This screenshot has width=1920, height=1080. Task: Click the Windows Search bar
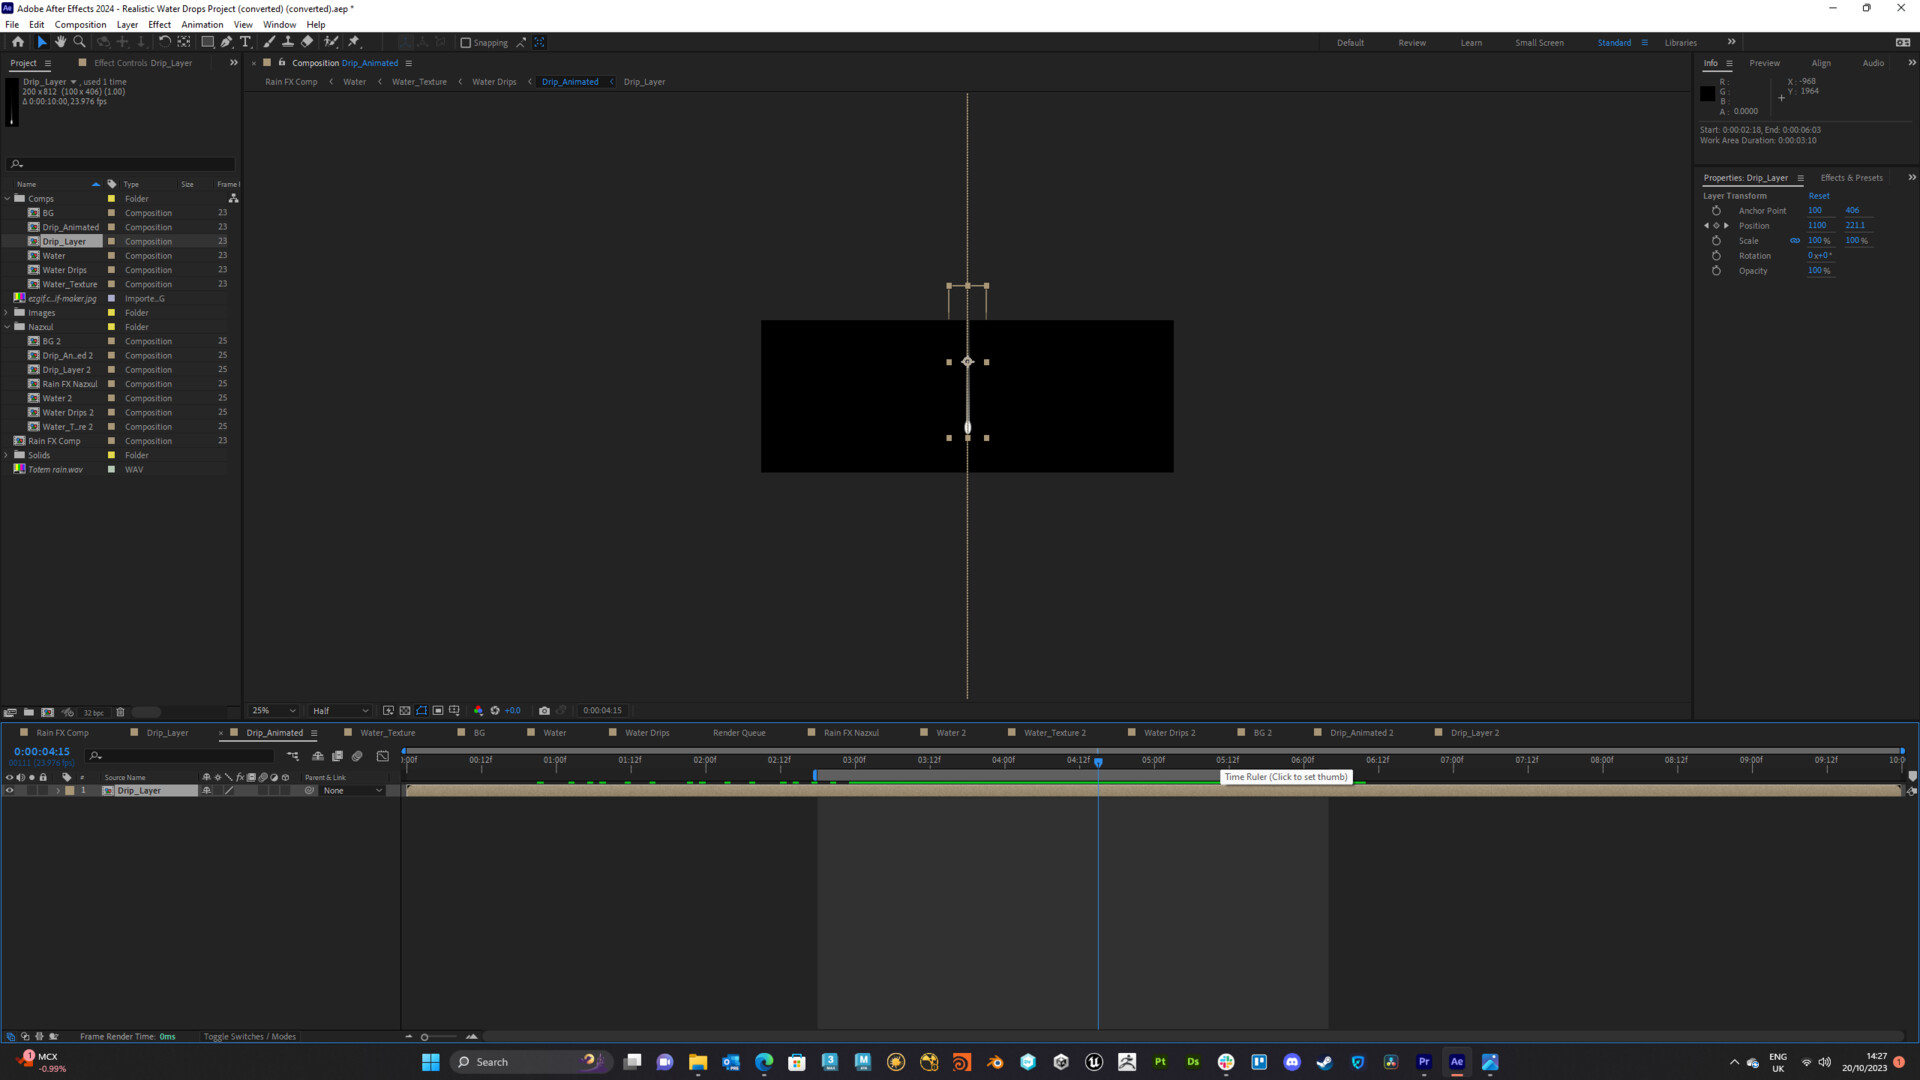(x=530, y=1061)
